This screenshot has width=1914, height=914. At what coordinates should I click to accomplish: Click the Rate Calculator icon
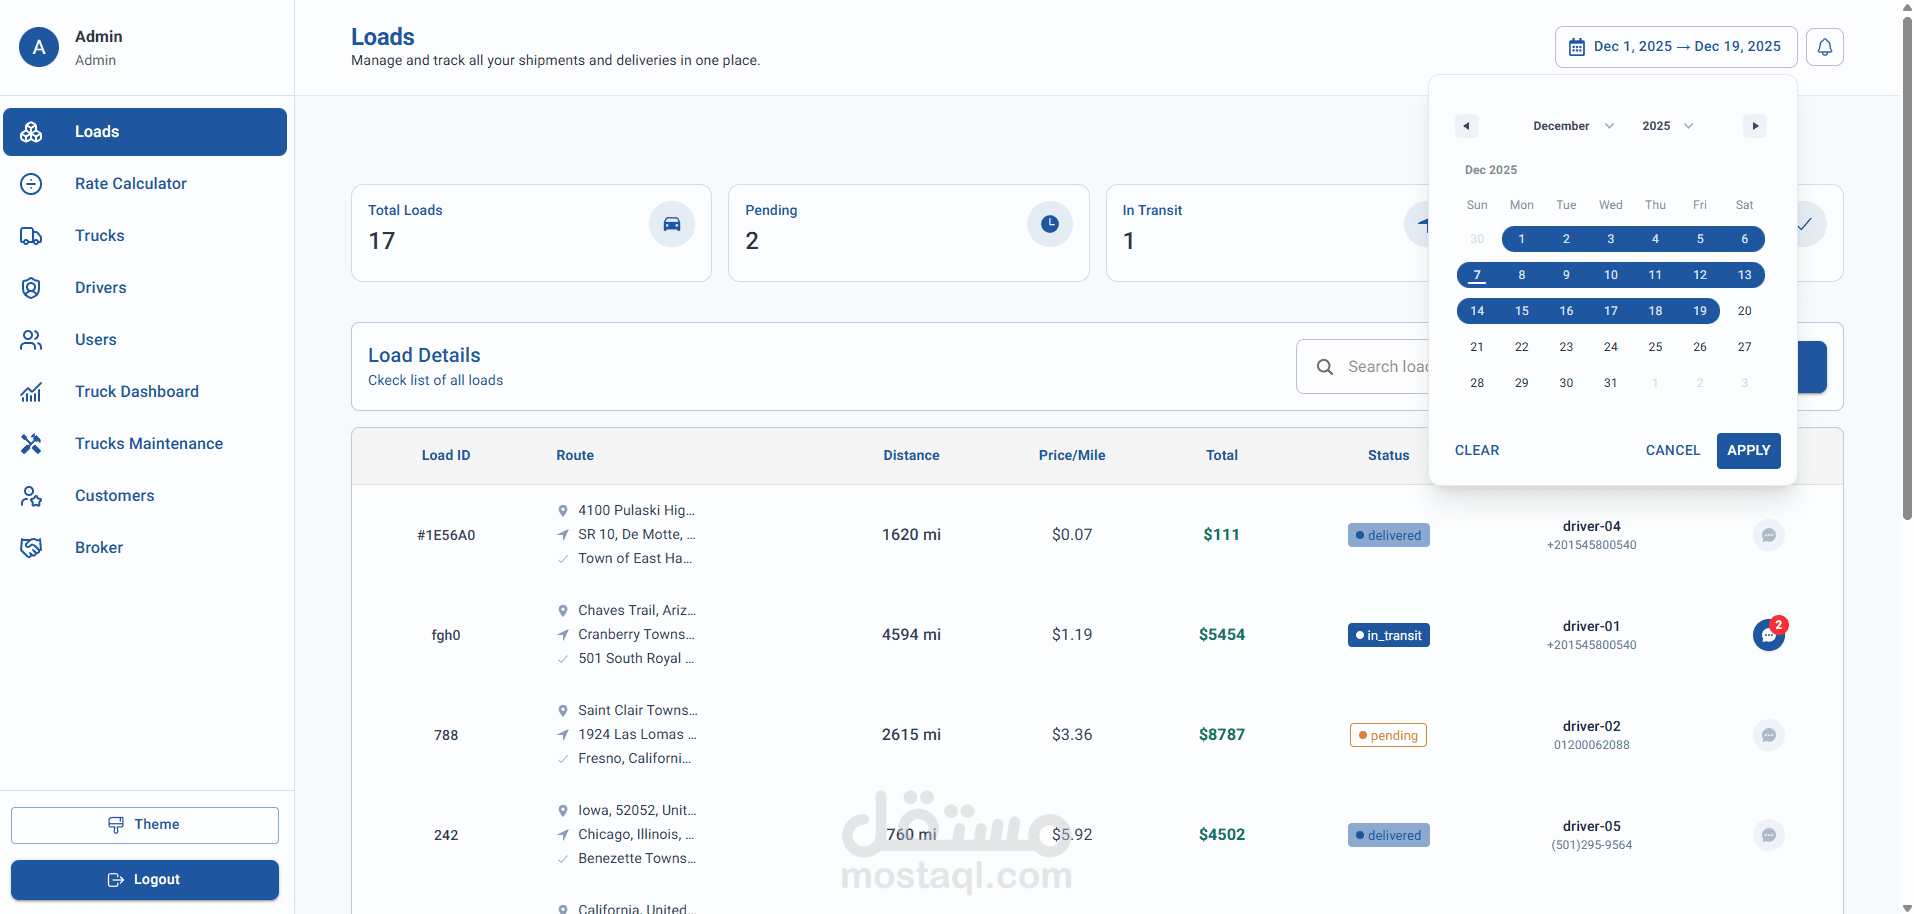click(31, 184)
